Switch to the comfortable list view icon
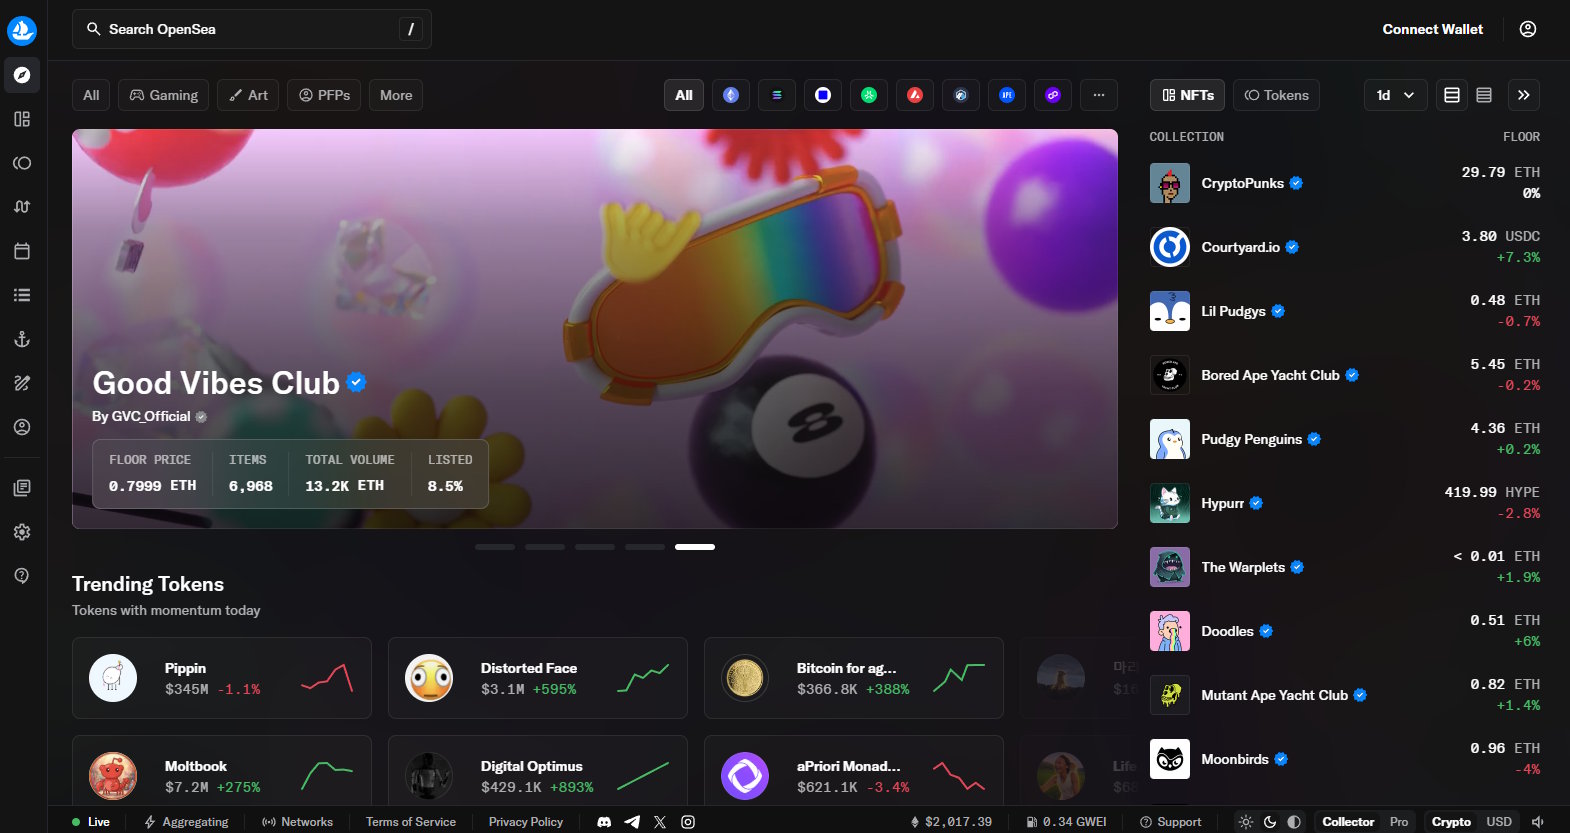This screenshot has height=833, width=1570. tap(1452, 95)
